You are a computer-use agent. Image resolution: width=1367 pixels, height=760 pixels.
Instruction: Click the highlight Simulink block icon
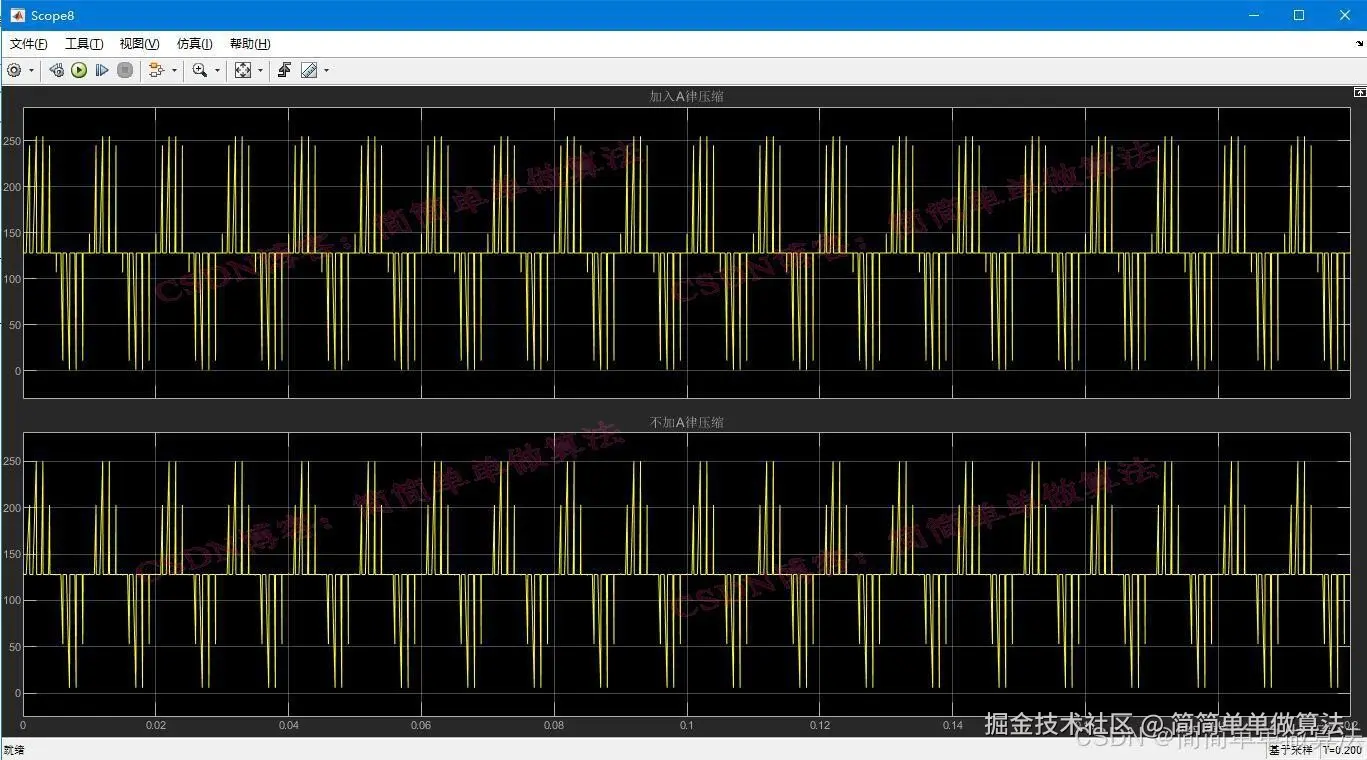[156, 70]
